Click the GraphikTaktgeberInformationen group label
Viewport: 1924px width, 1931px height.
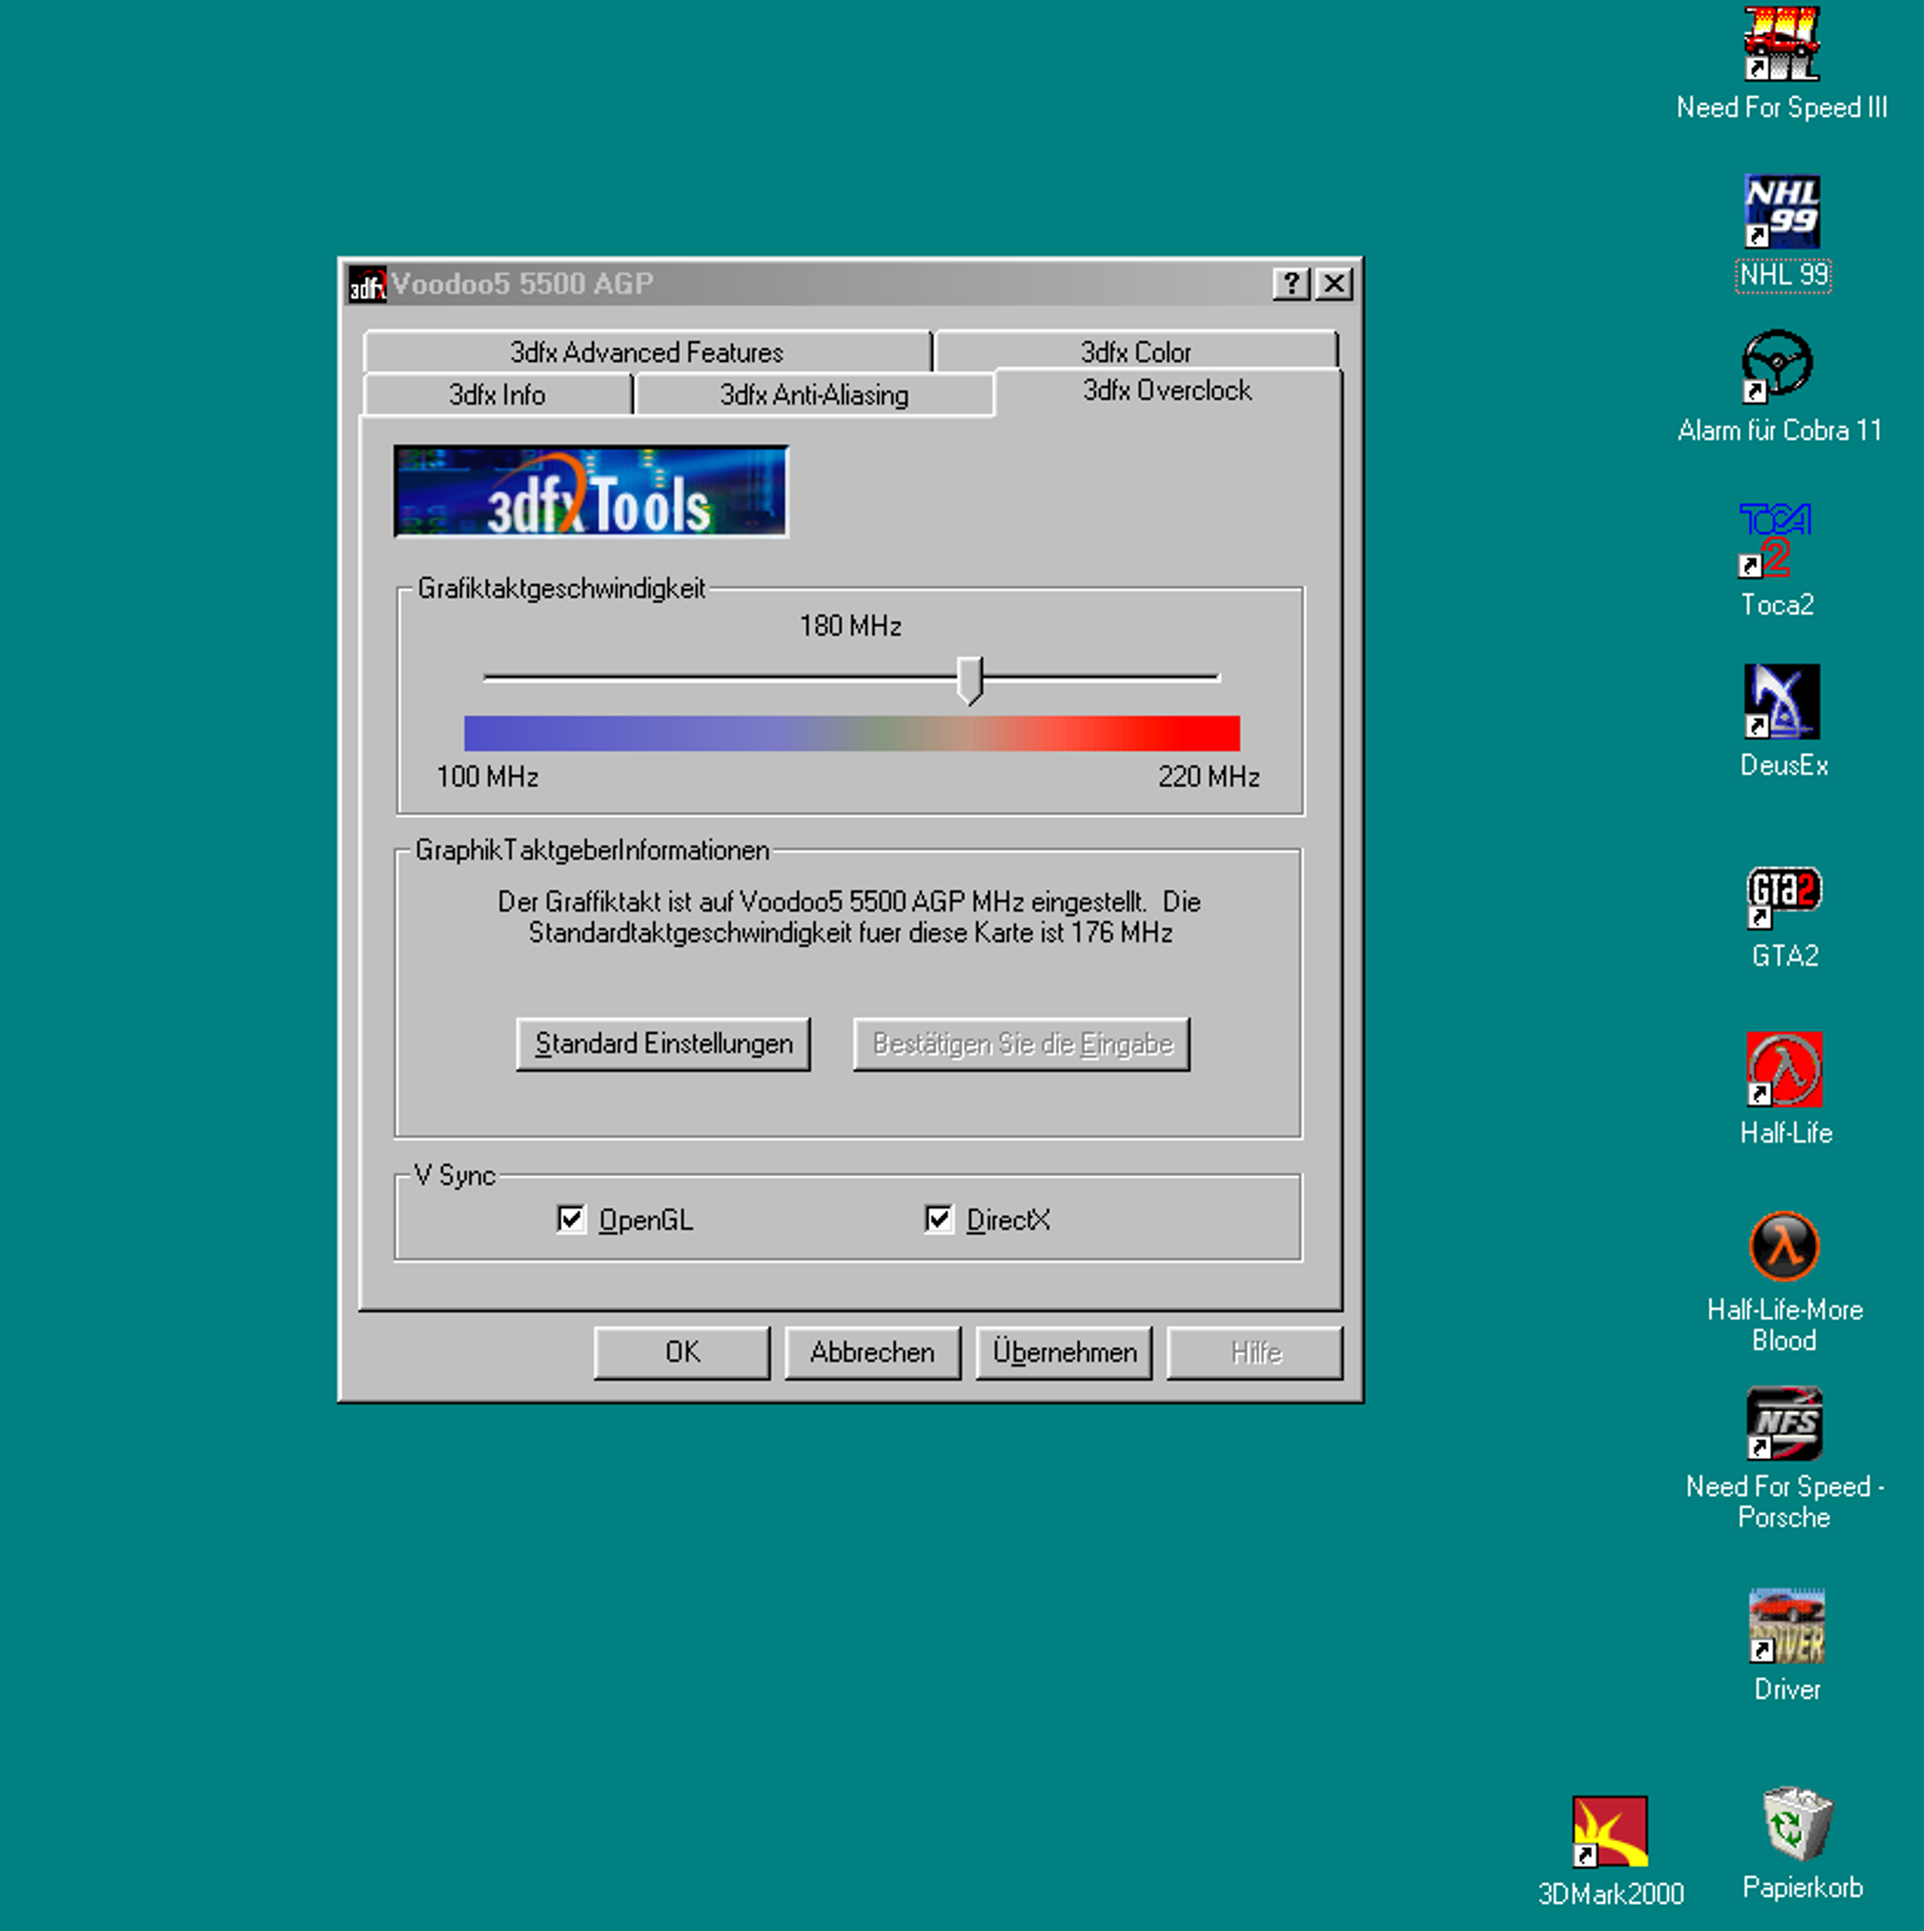coord(592,850)
